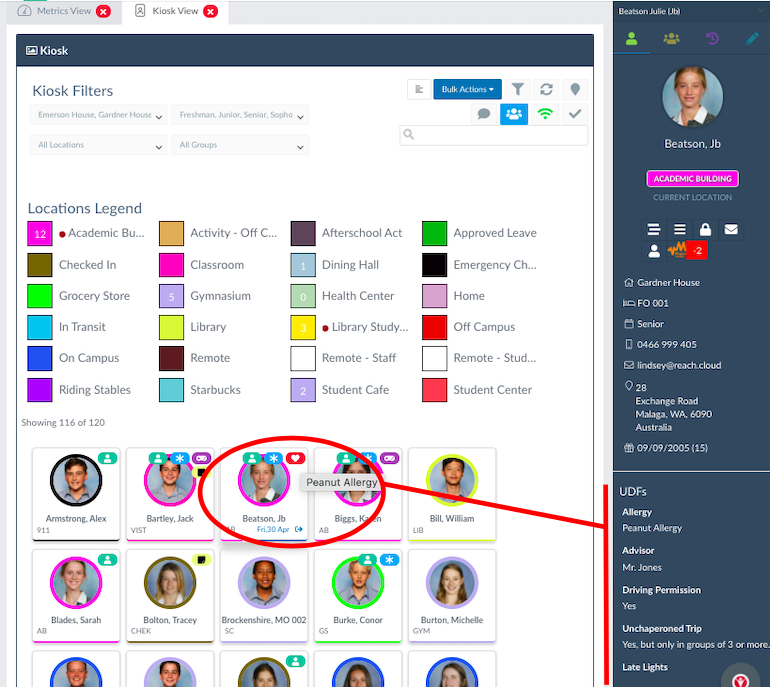Open the purple history clock tab in side panel
The height and width of the screenshot is (687, 770).
(712, 39)
